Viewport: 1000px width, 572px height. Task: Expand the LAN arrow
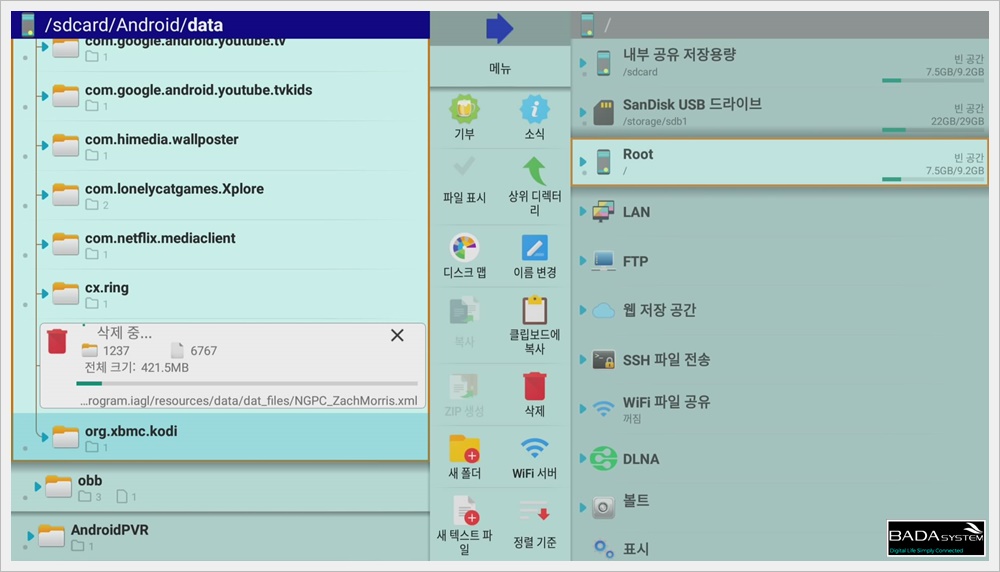(582, 211)
